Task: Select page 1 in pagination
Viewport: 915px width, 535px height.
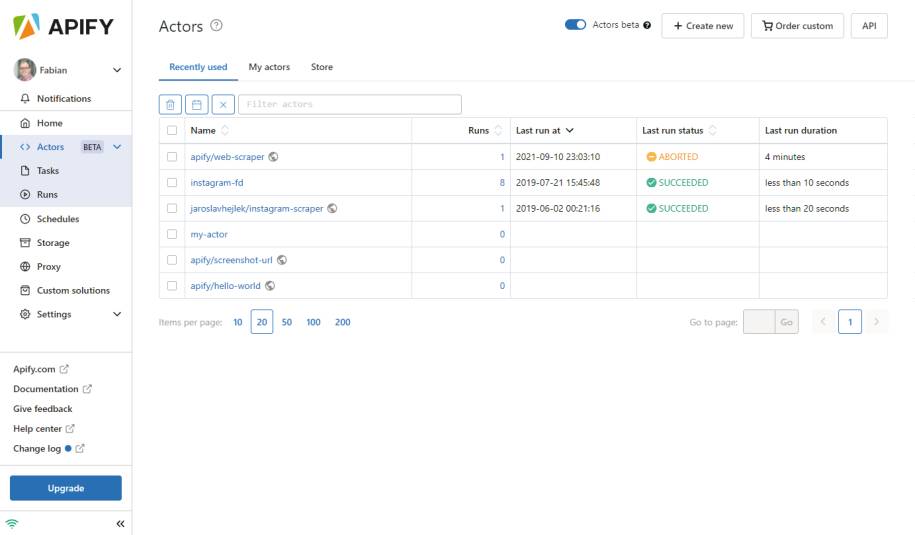Action: [850, 321]
